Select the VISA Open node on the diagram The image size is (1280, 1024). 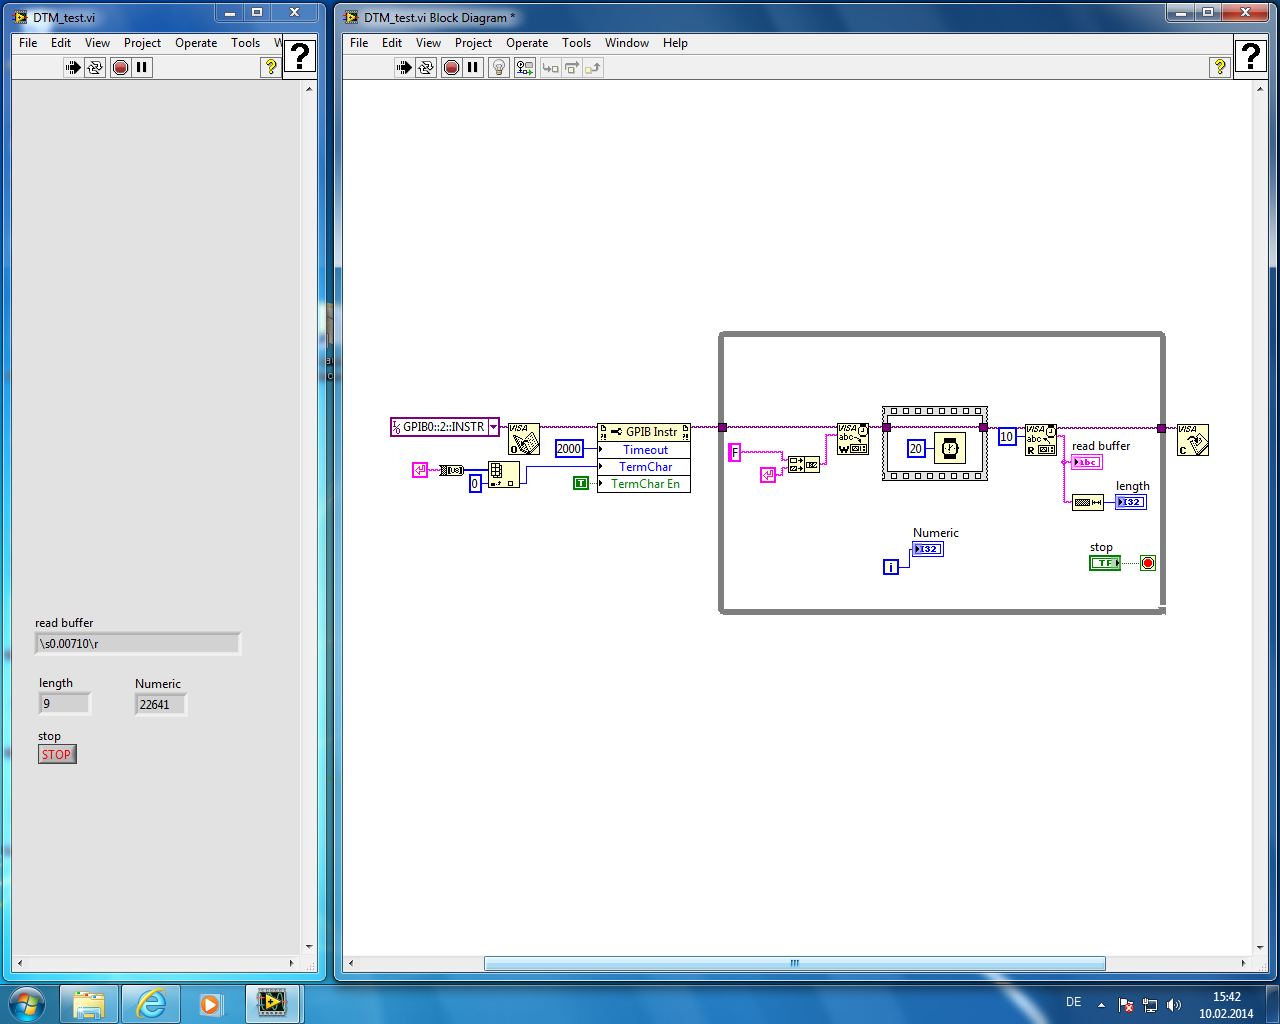coord(524,439)
